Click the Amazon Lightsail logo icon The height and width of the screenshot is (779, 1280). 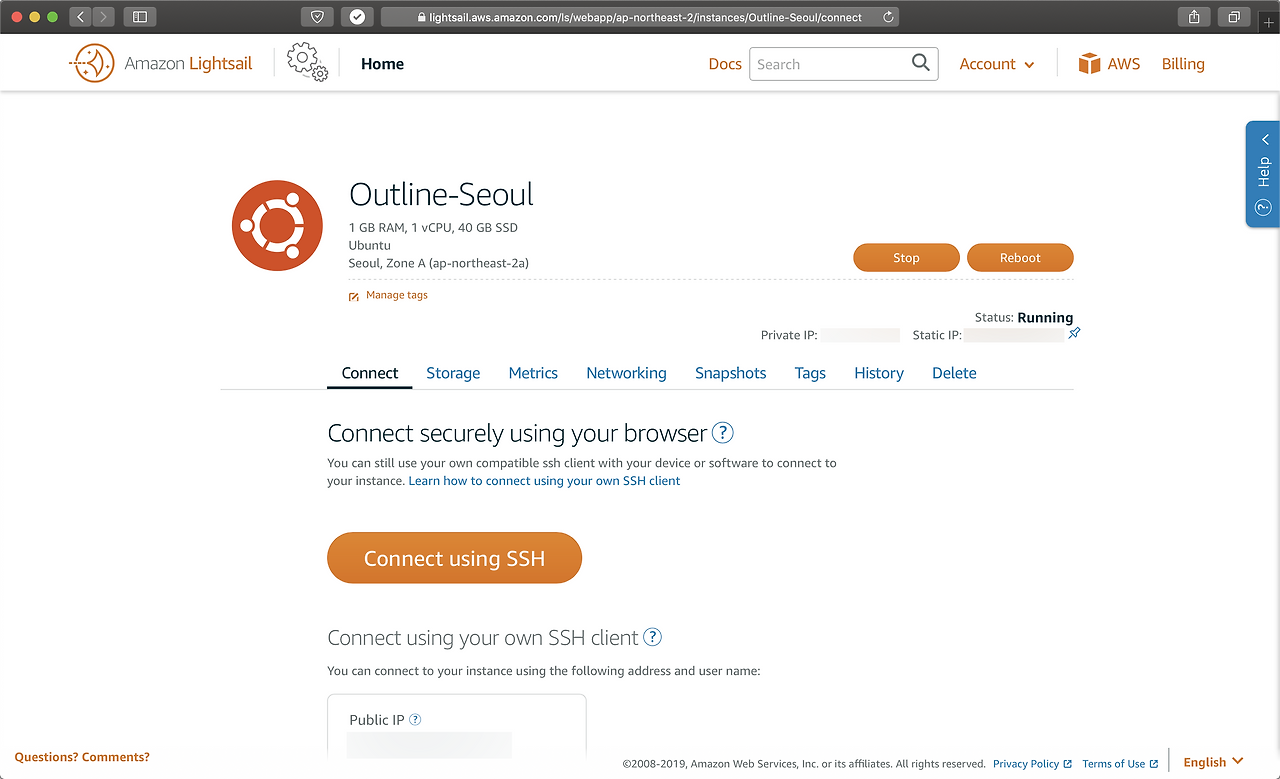[92, 63]
